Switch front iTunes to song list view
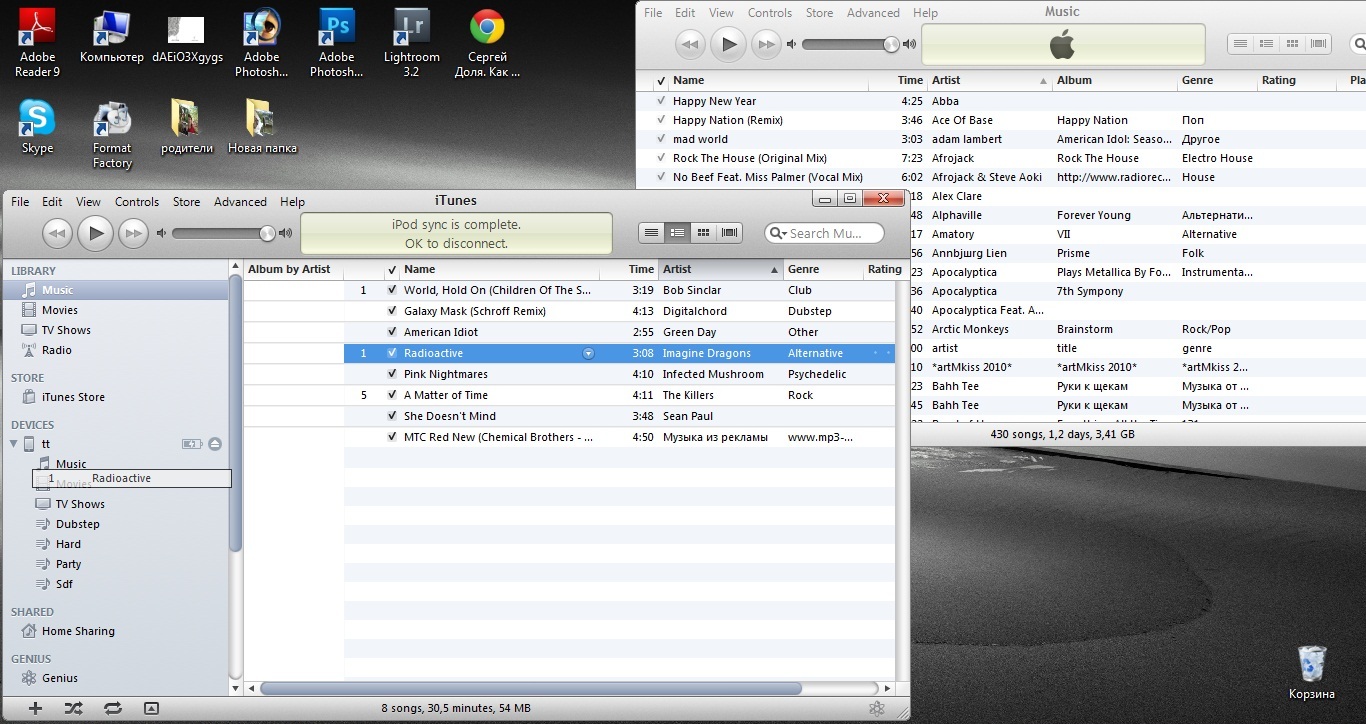1366x724 pixels. pyautogui.click(x=651, y=233)
